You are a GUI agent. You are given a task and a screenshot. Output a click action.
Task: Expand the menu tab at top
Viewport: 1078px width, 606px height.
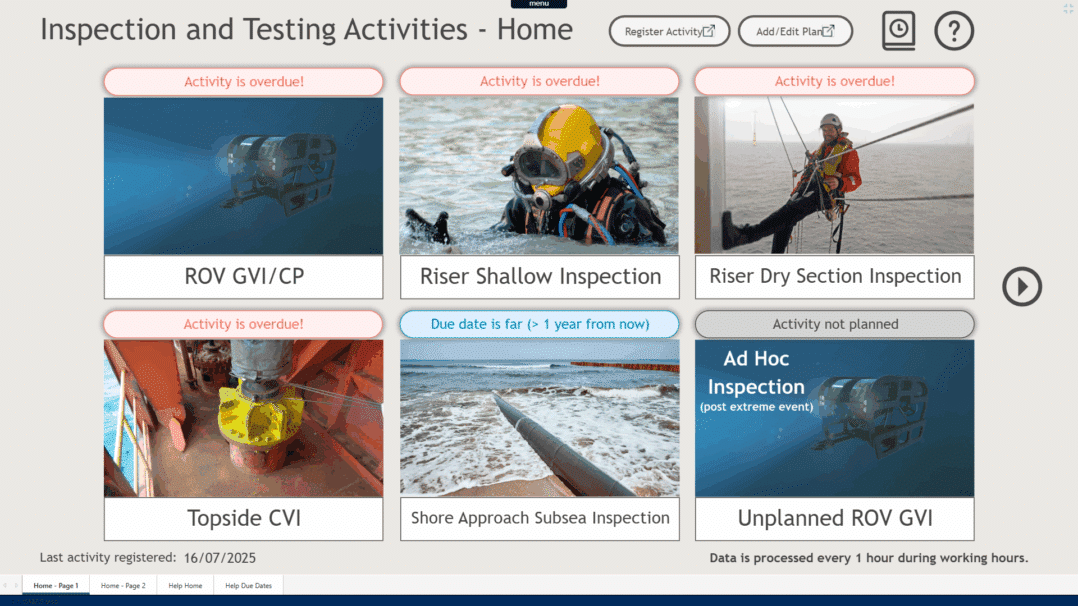(x=539, y=4)
